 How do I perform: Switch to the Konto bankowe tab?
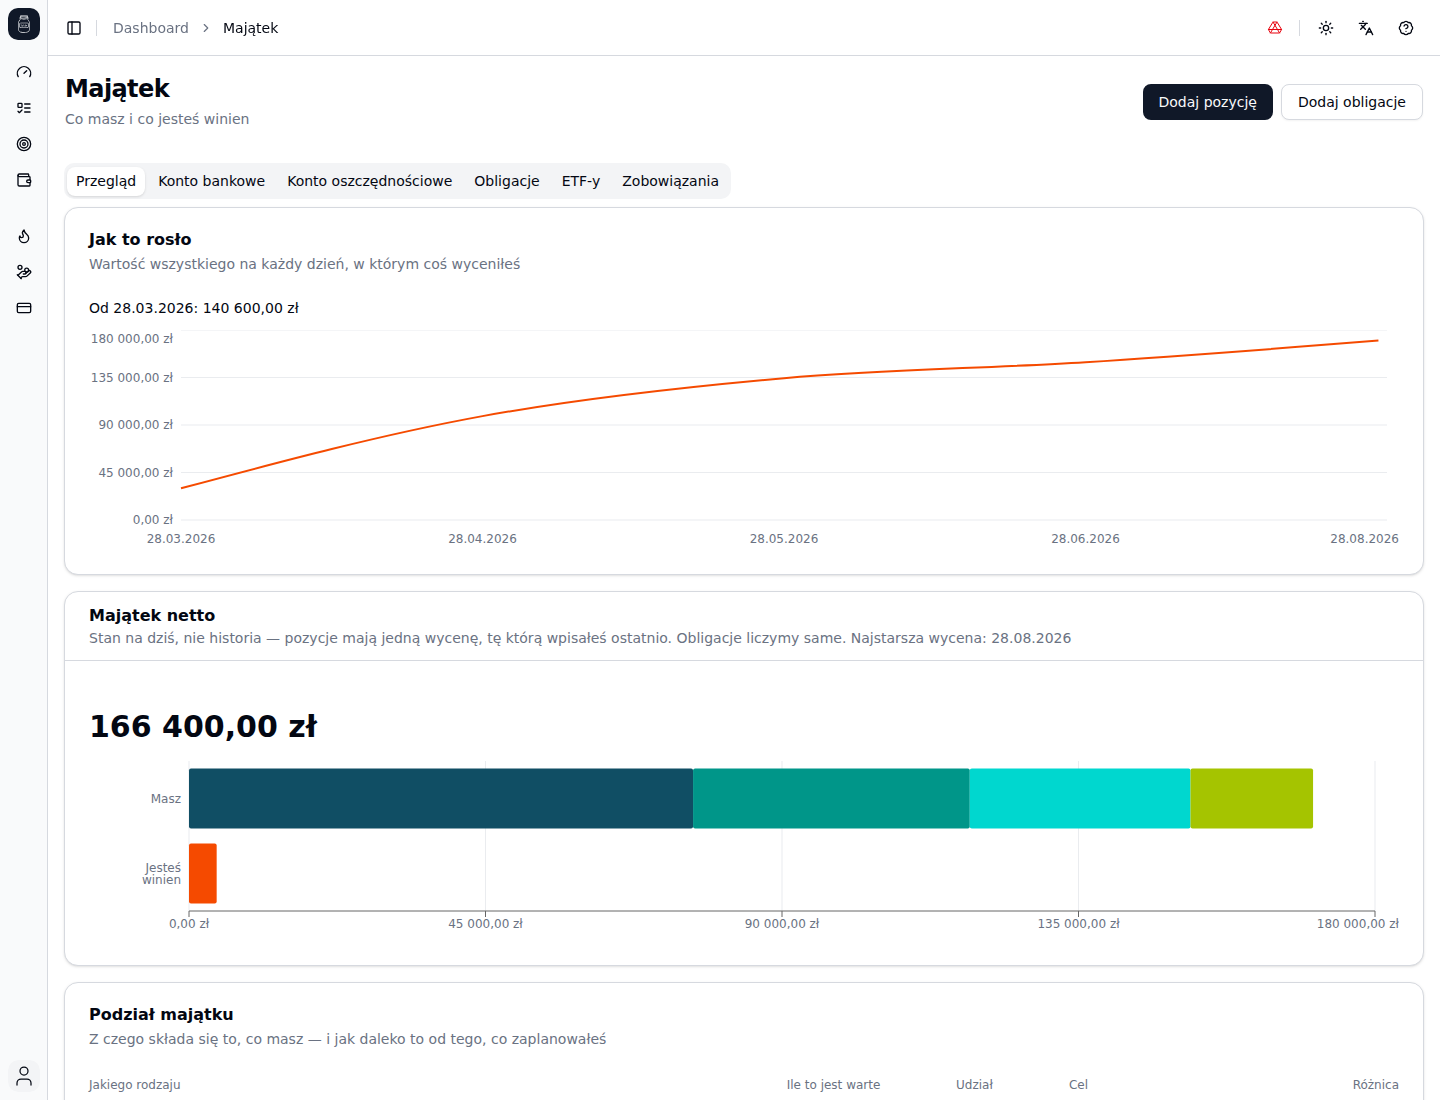pyautogui.click(x=212, y=181)
